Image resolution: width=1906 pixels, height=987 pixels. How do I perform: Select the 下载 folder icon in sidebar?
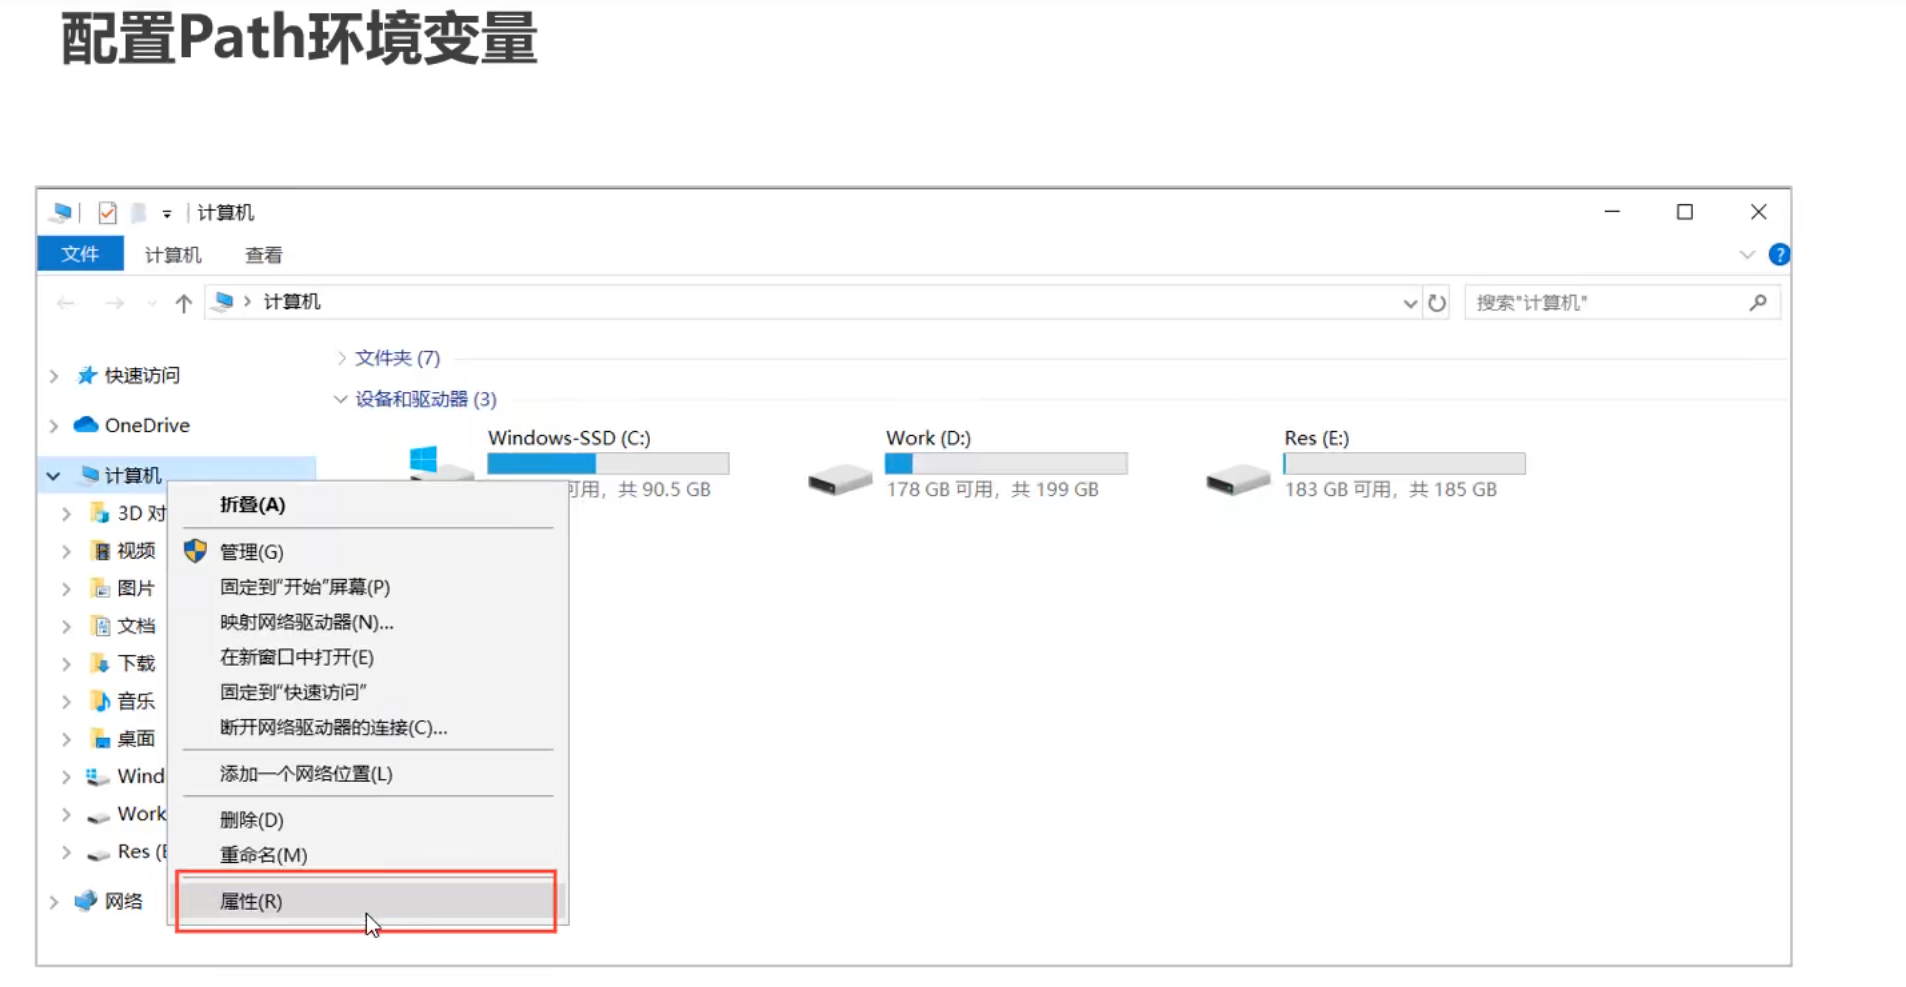(x=100, y=663)
